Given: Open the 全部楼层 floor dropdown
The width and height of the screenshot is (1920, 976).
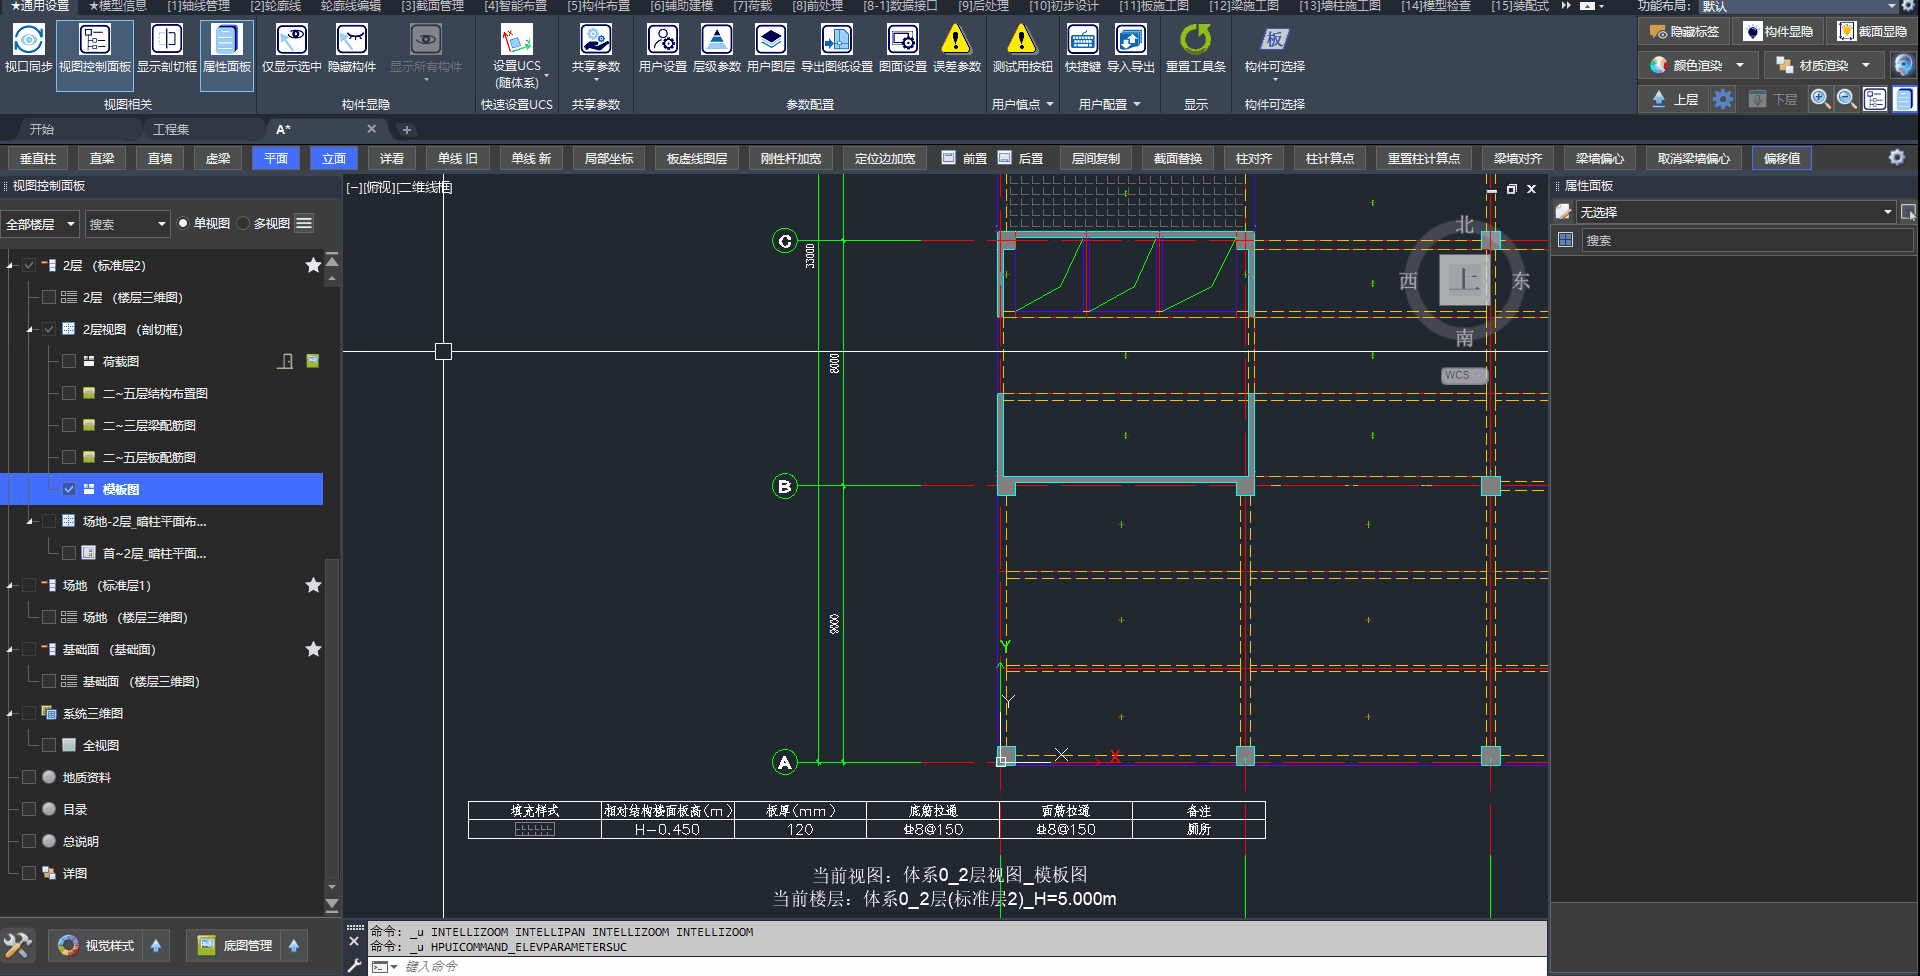Looking at the screenshot, I should tap(40, 224).
